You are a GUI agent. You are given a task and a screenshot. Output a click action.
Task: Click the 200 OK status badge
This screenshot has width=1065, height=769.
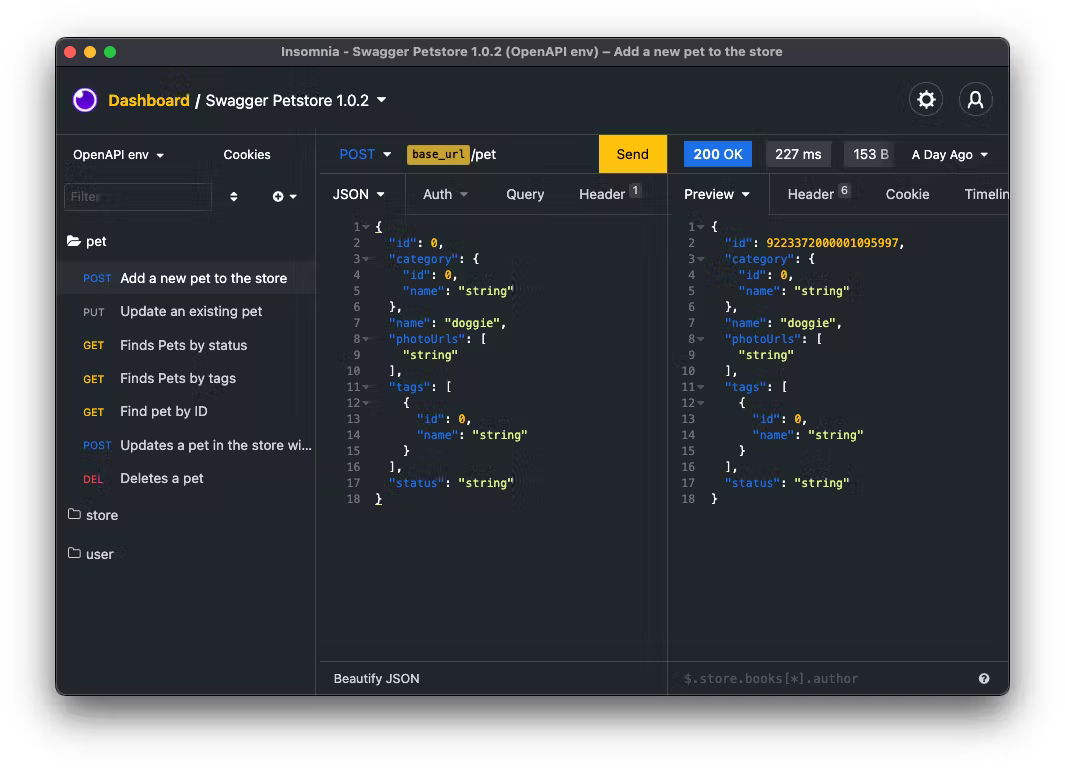(x=718, y=154)
